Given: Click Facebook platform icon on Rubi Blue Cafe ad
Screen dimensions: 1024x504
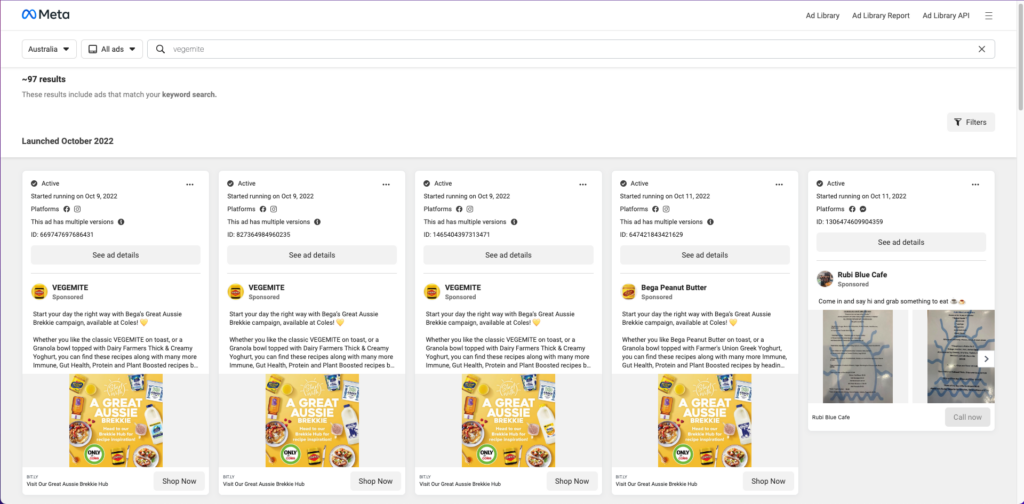Looking at the screenshot, I should (x=852, y=209).
